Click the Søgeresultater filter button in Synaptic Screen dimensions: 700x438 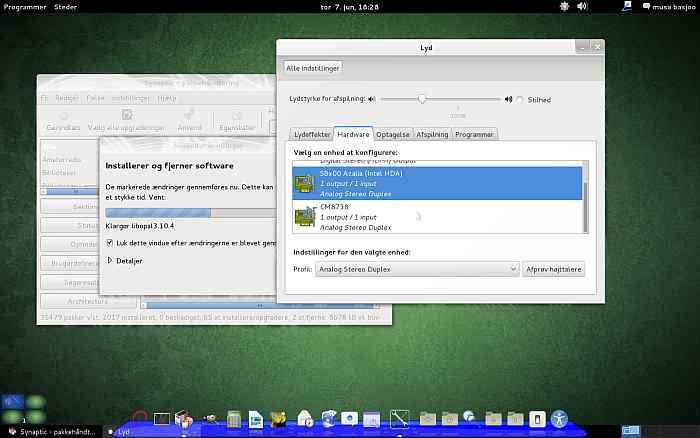point(70,283)
